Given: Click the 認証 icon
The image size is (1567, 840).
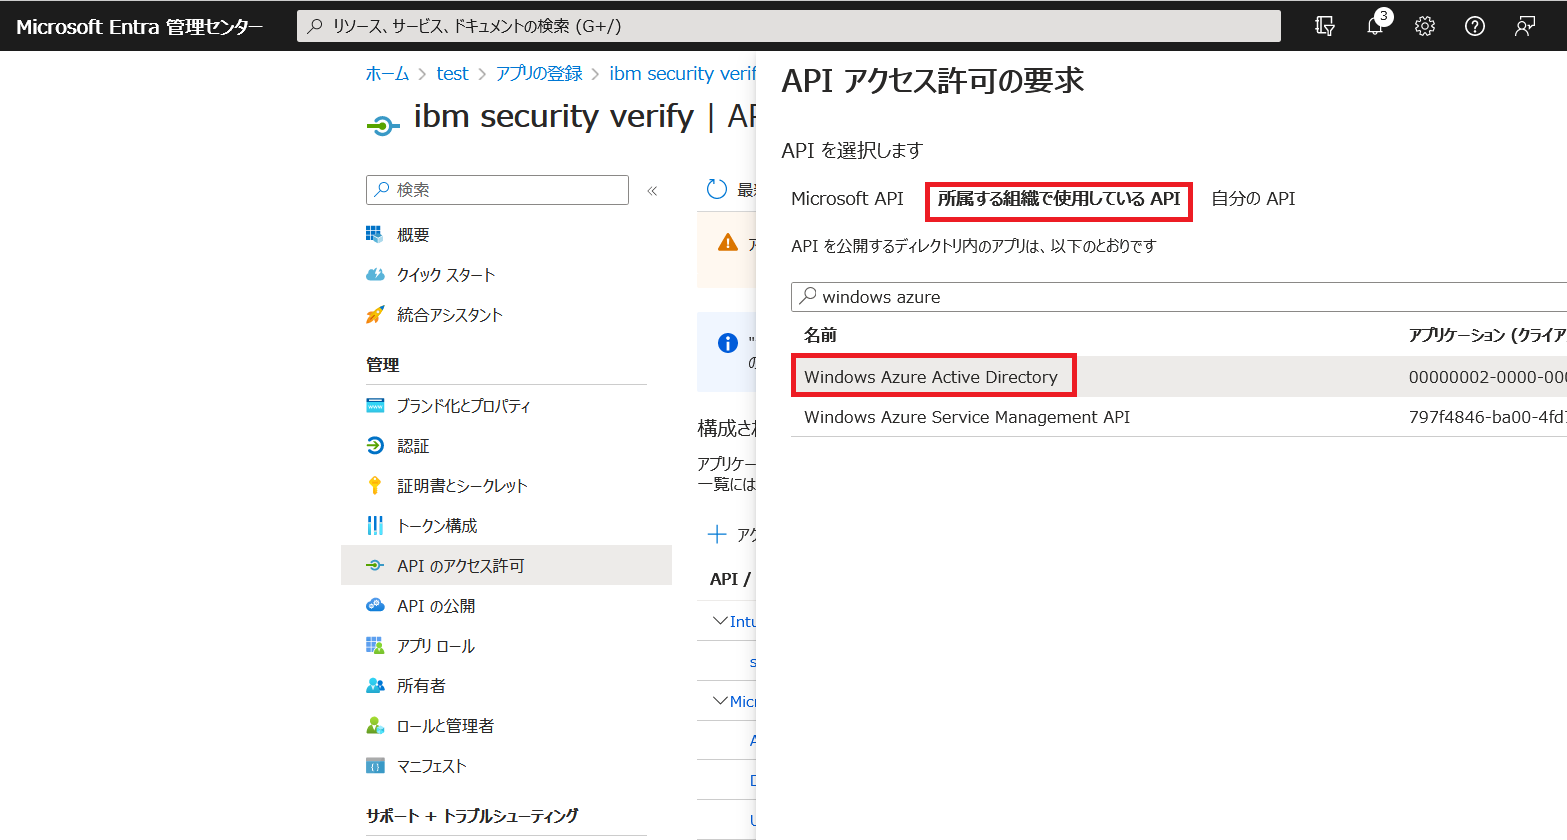Looking at the screenshot, I should click(375, 445).
